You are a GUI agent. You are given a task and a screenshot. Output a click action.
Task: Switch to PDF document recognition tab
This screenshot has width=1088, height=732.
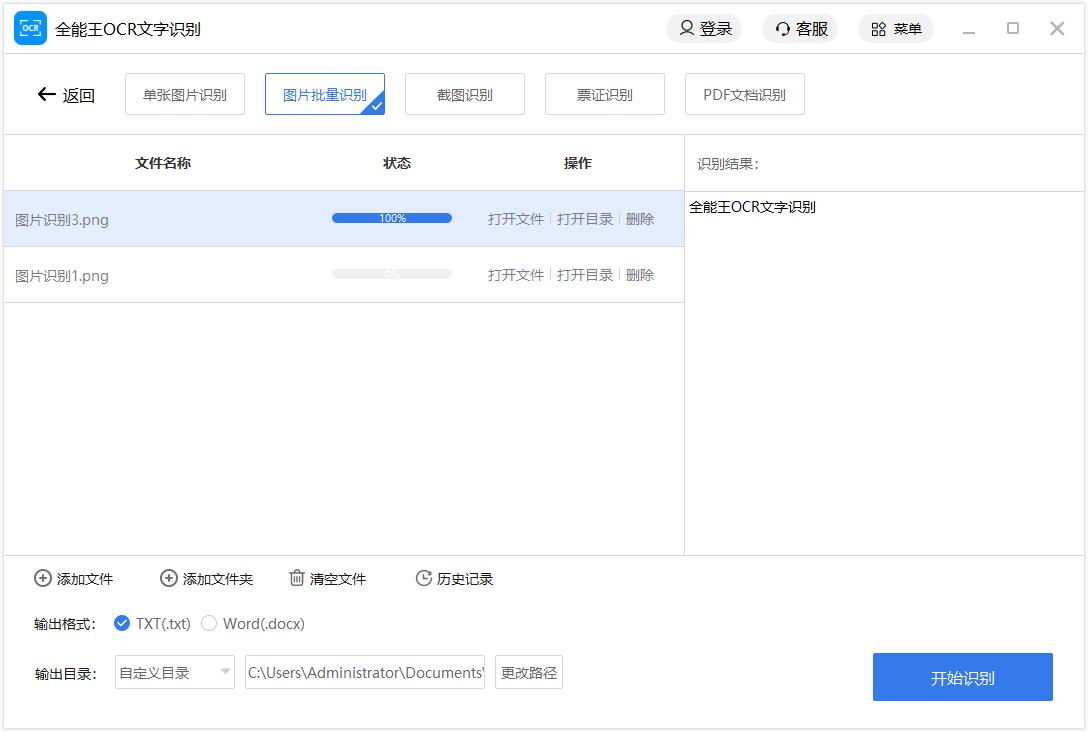point(744,95)
